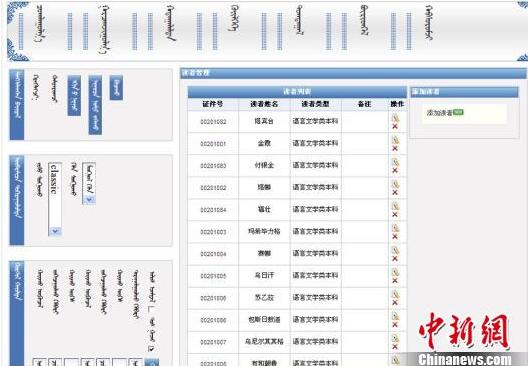Image resolution: width=528 pixels, height=366 pixels.
Task: Edit the reader record for 玛希毕力格
Action: click(x=395, y=228)
